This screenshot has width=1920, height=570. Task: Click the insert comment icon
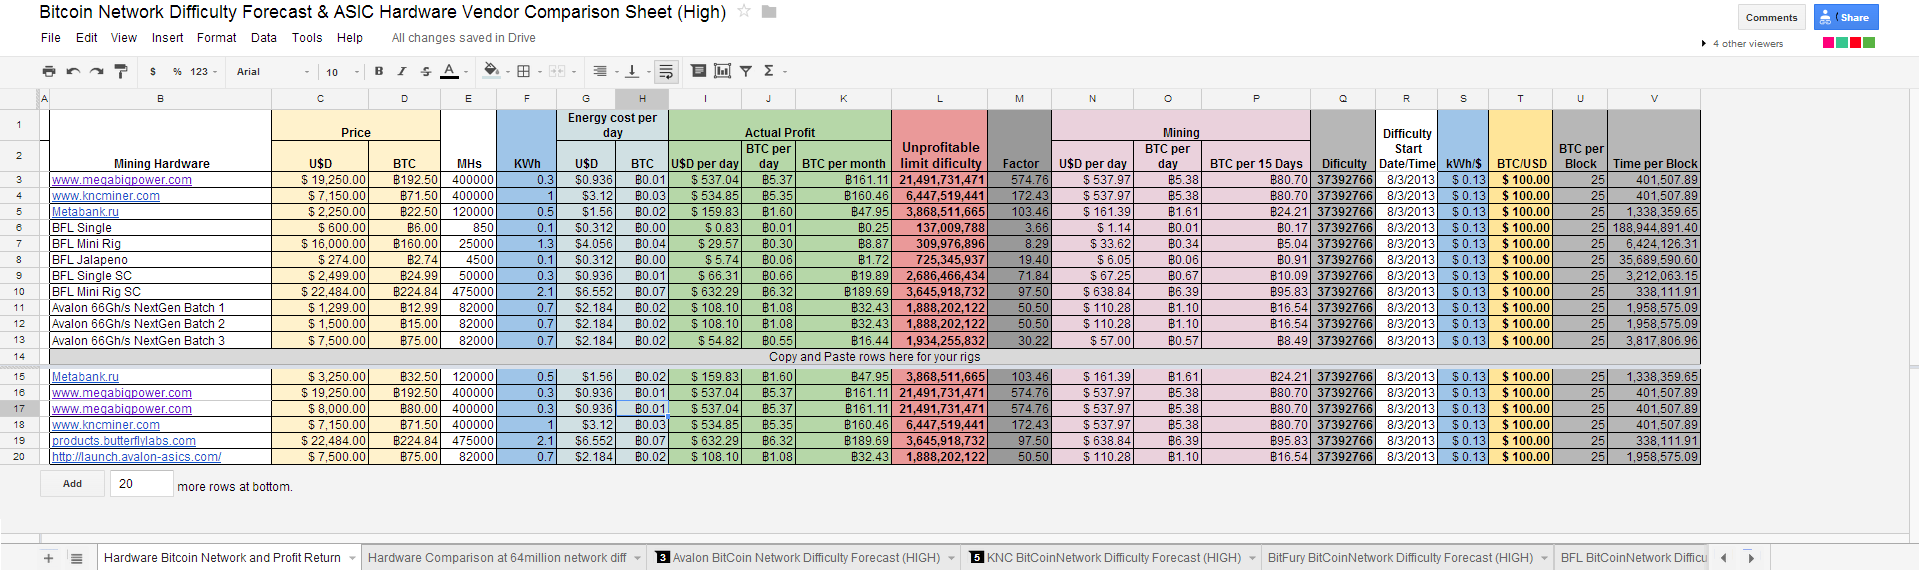[x=699, y=71]
